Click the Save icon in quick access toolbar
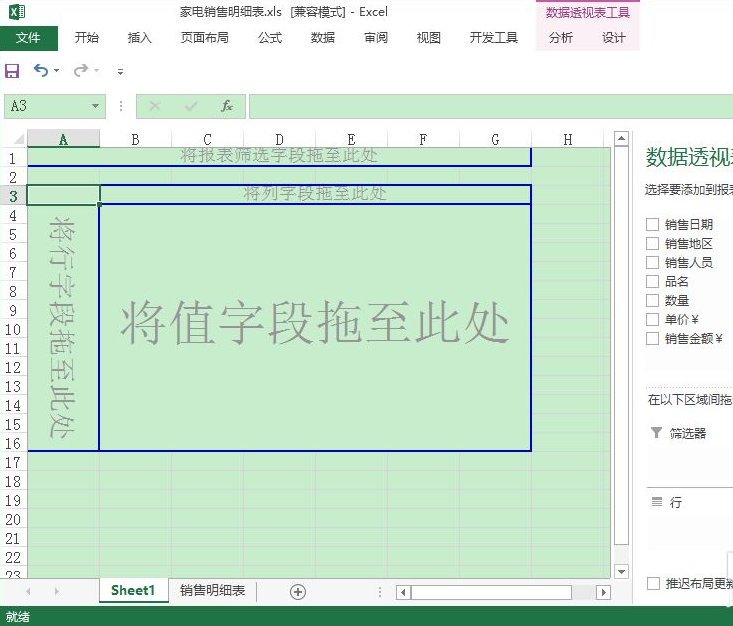This screenshot has width=733, height=626. click(12, 71)
